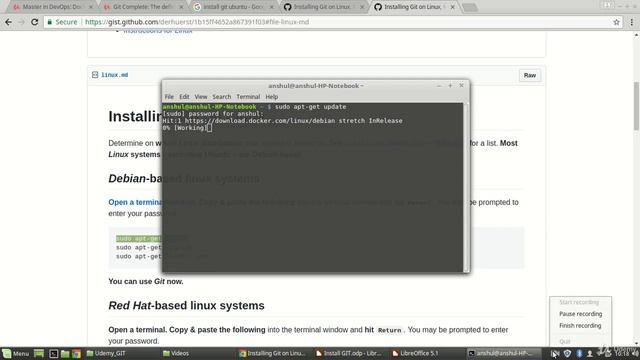This screenshot has height=360, width=640.
Task: Open the Terminal Edit menu
Action: click(x=184, y=97)
